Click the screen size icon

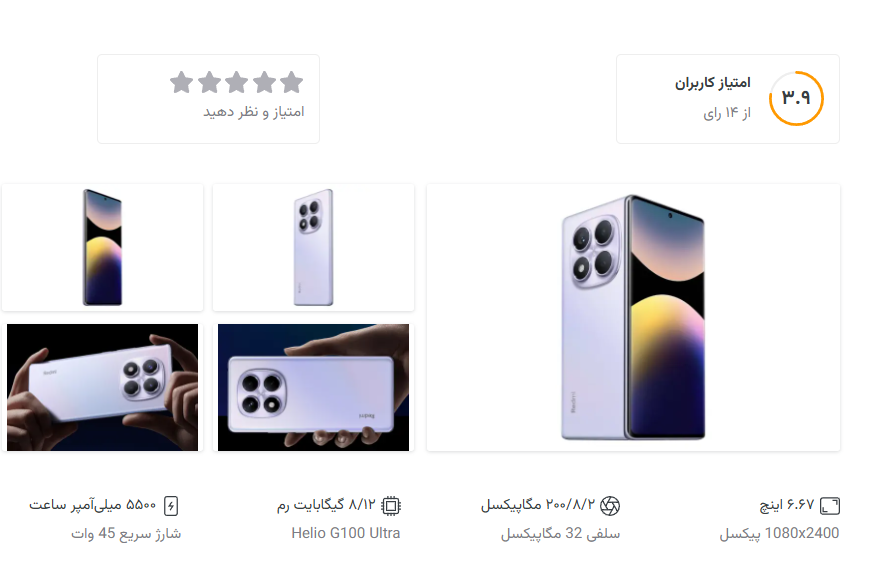tap(830, 506)
